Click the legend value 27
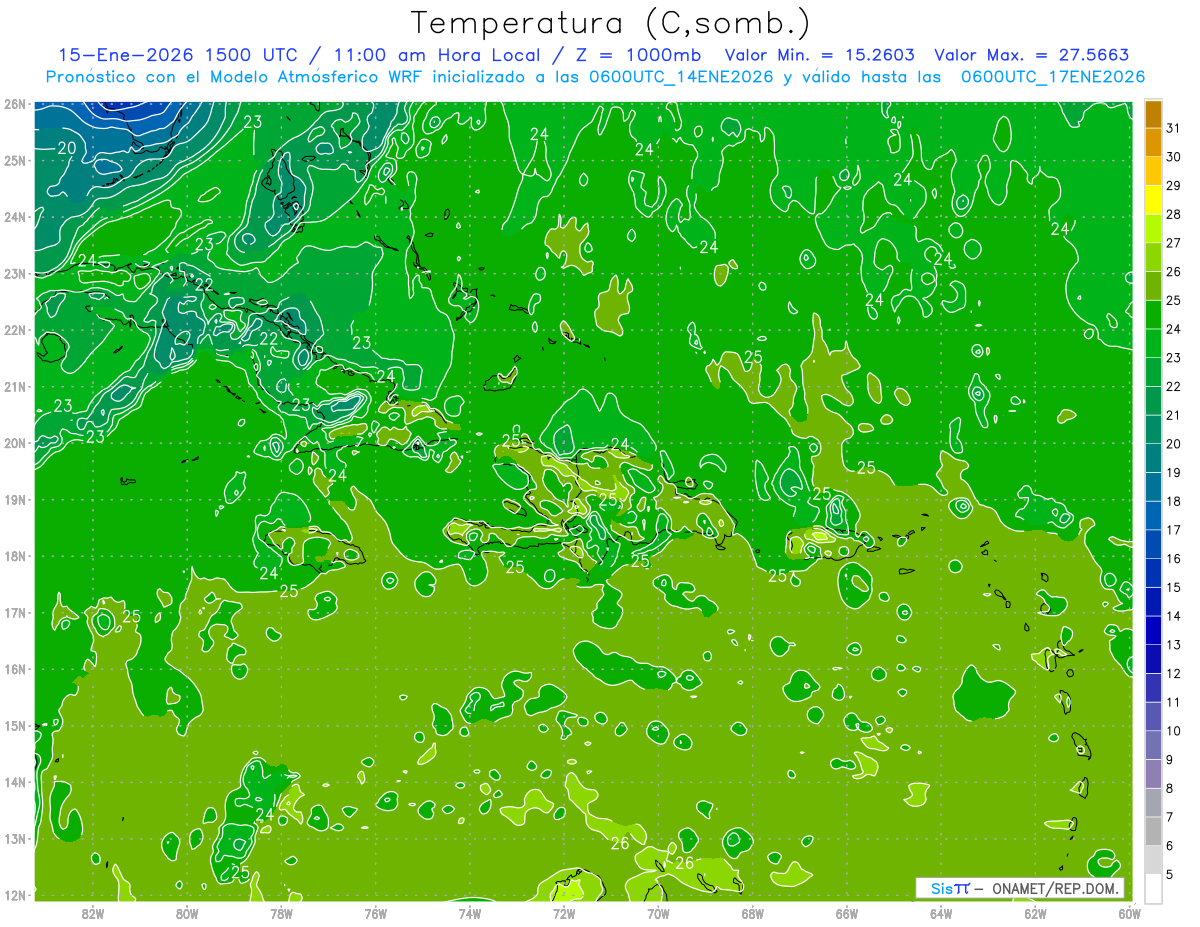 [1173, 242]
